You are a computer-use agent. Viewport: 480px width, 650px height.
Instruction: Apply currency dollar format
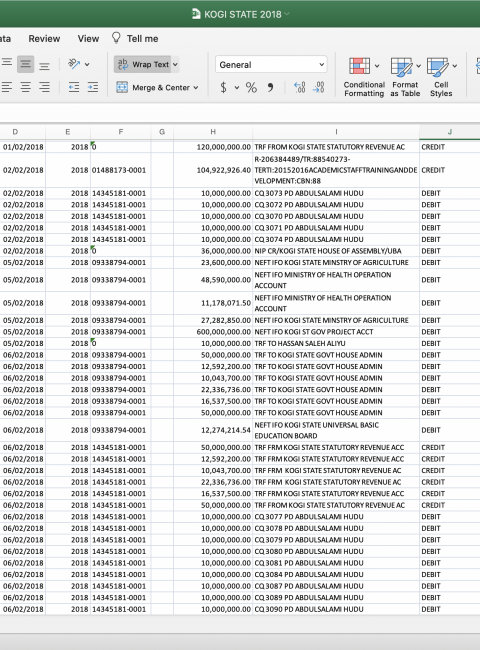coord(223,87)
